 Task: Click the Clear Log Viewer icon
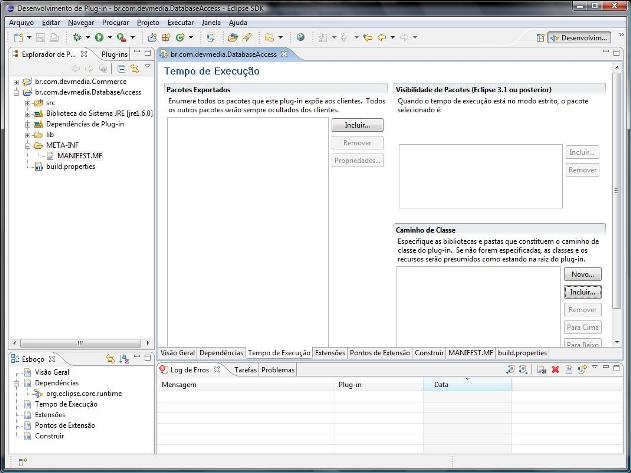pos(541,370)
